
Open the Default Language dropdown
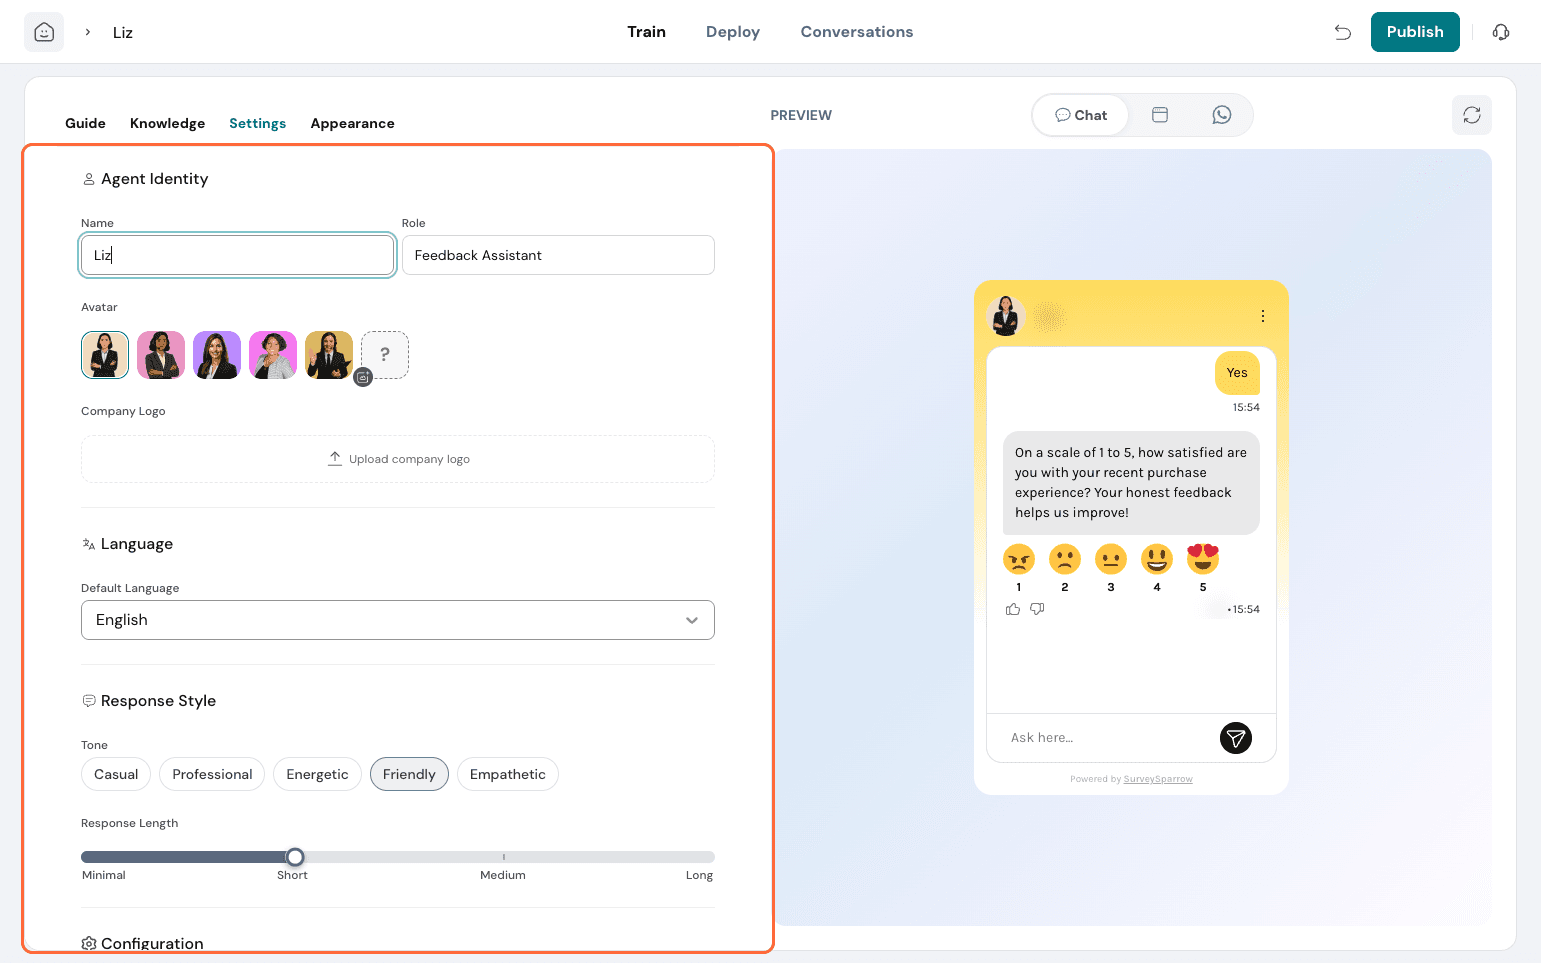[x=397, y=620]
